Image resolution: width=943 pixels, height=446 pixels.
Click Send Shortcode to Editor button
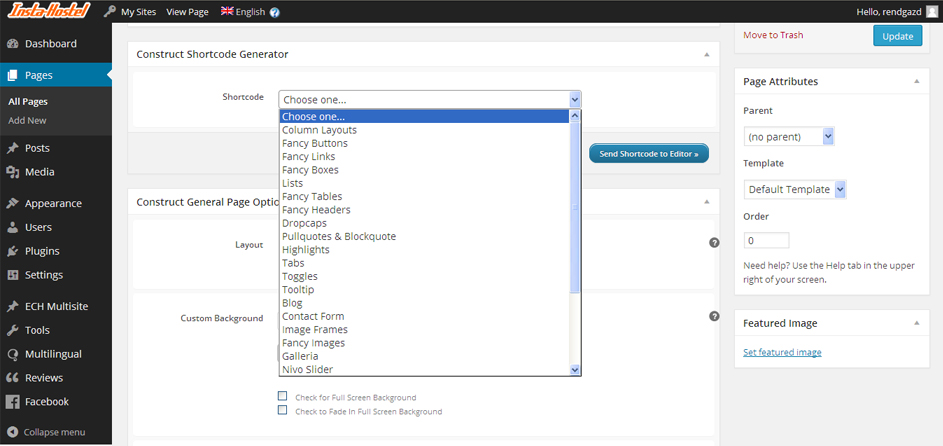[x=649, y=154]
